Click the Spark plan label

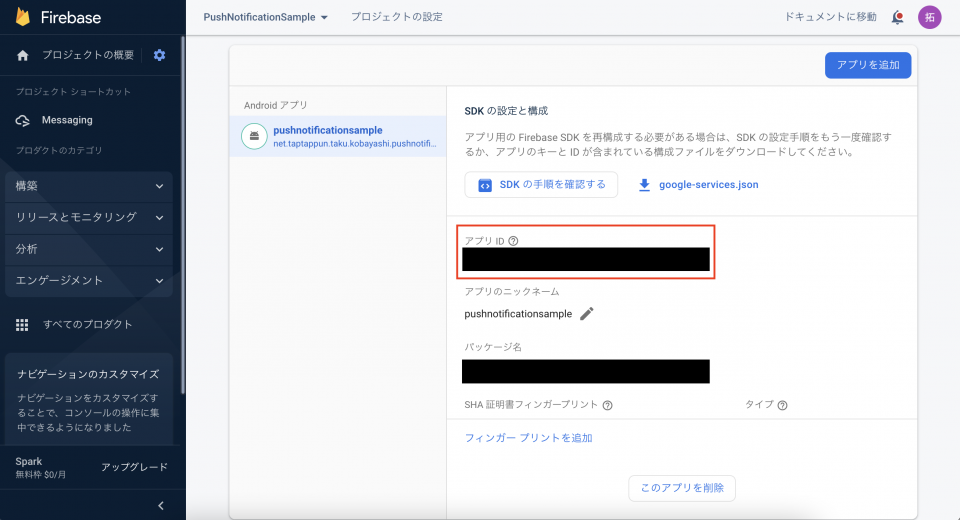point(29,461)
